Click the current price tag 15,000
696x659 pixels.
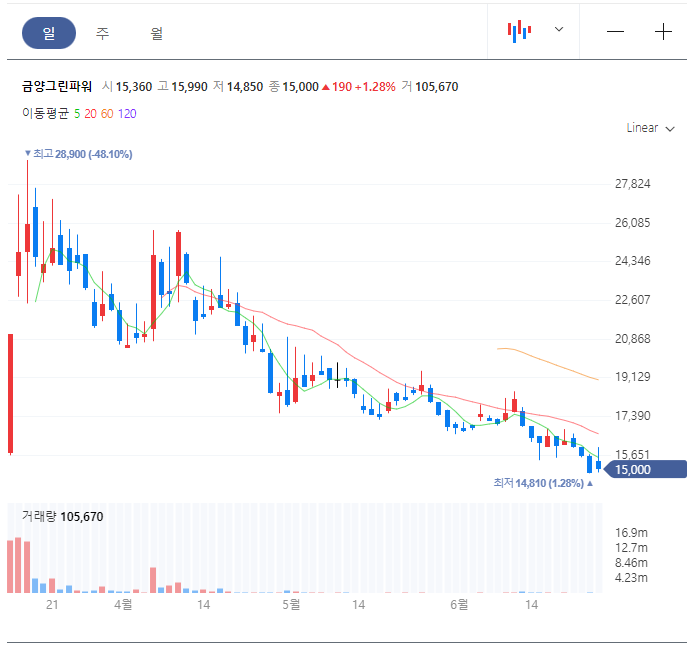point(646,470)
